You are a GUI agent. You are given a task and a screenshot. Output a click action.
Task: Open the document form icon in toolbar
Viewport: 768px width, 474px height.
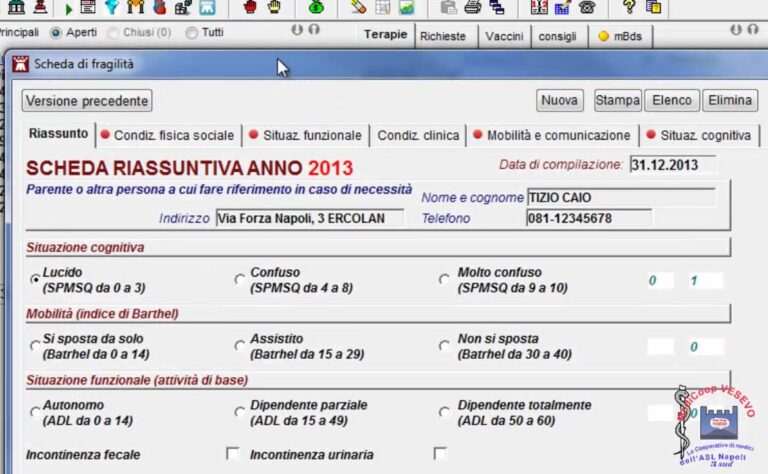(x=88, y=7)
